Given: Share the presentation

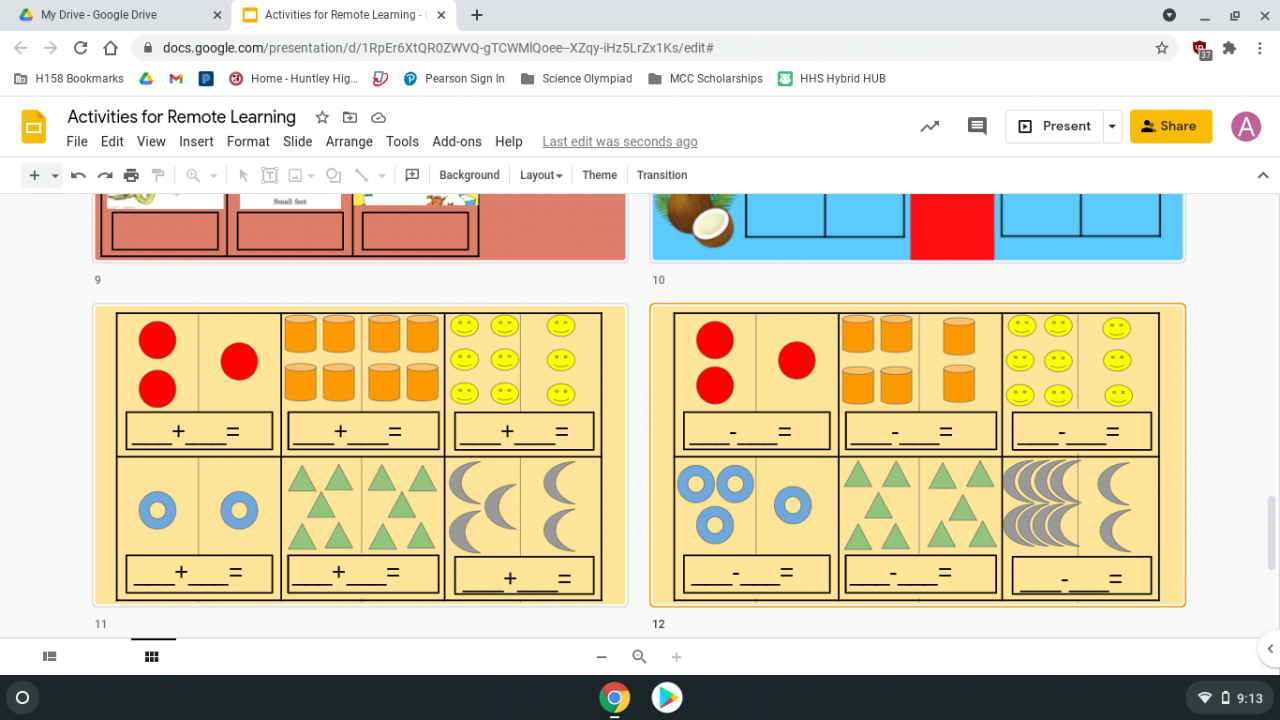Looking at the screenshot, I should pos(1171,126).
